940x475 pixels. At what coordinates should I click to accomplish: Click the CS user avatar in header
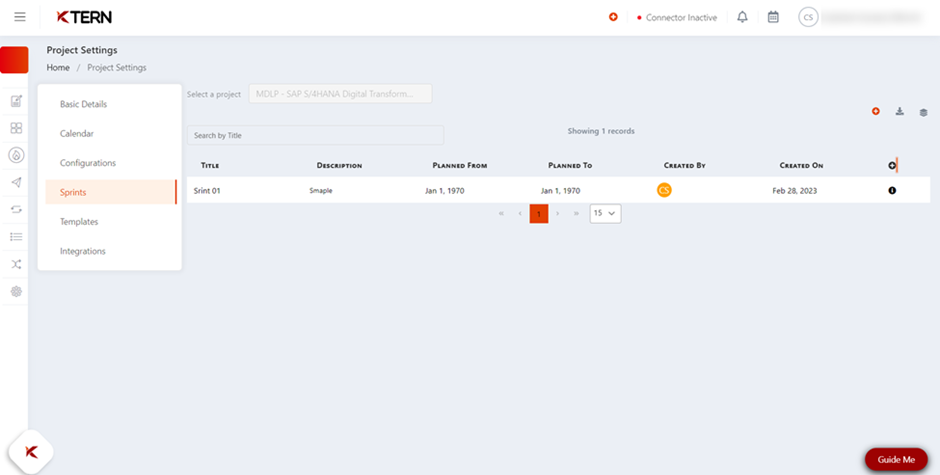[x=808, y=17]
